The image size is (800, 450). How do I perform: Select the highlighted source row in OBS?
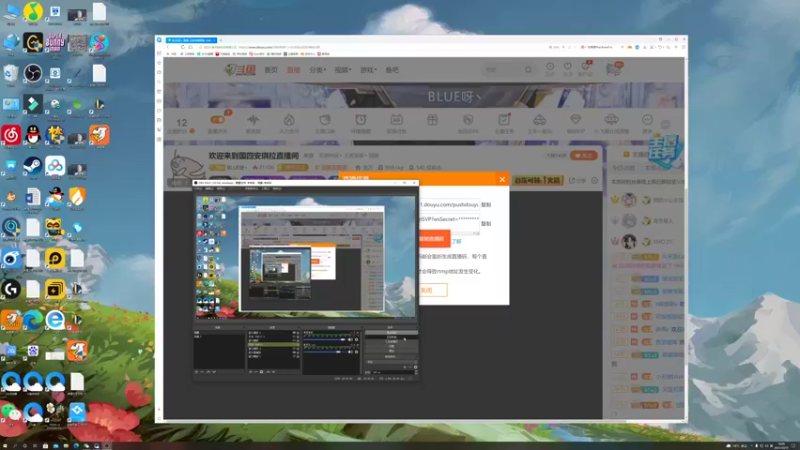point(273,345)
